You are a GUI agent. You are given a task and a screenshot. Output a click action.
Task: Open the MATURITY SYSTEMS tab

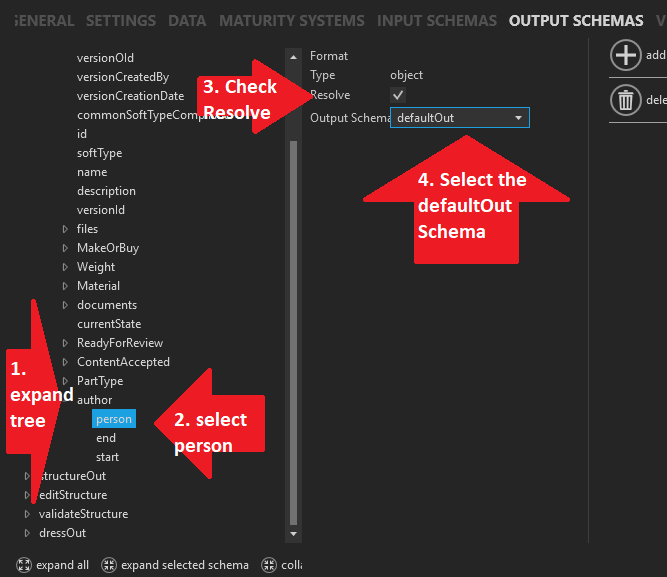(292, 21)
